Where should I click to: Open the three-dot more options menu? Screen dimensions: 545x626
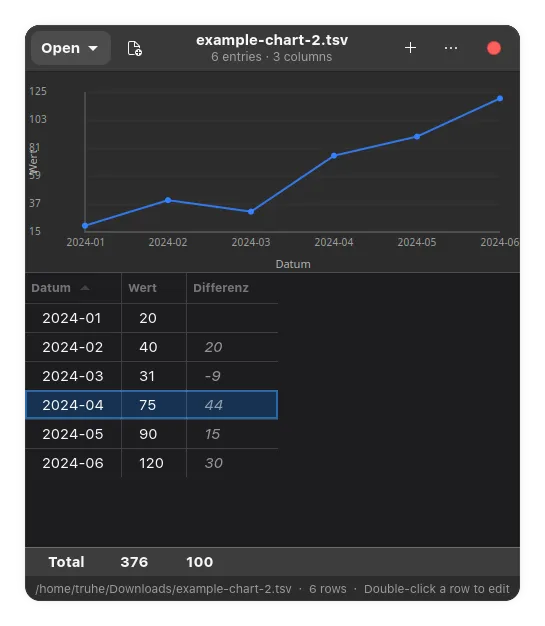[451, 48]
